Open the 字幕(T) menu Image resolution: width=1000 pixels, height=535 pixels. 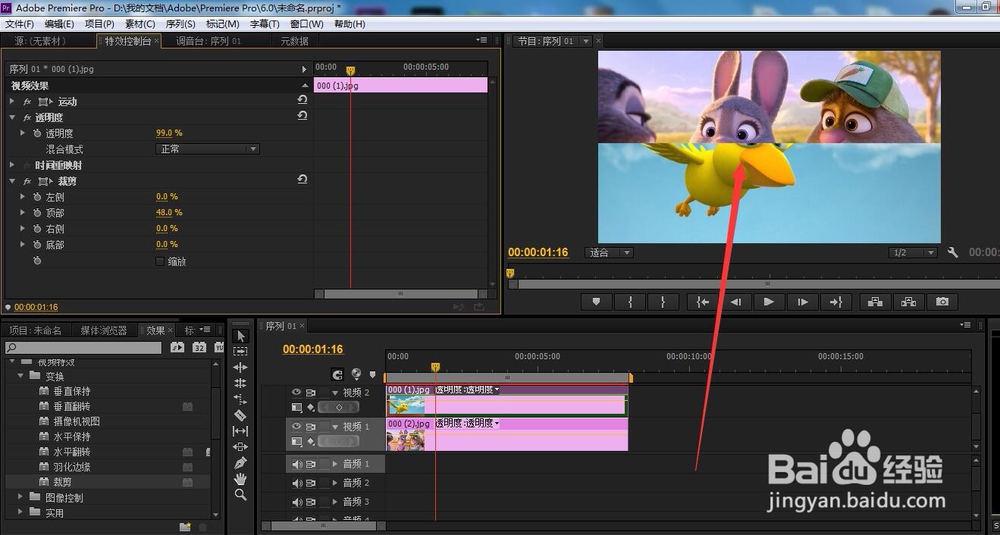[x=264, y=24]
